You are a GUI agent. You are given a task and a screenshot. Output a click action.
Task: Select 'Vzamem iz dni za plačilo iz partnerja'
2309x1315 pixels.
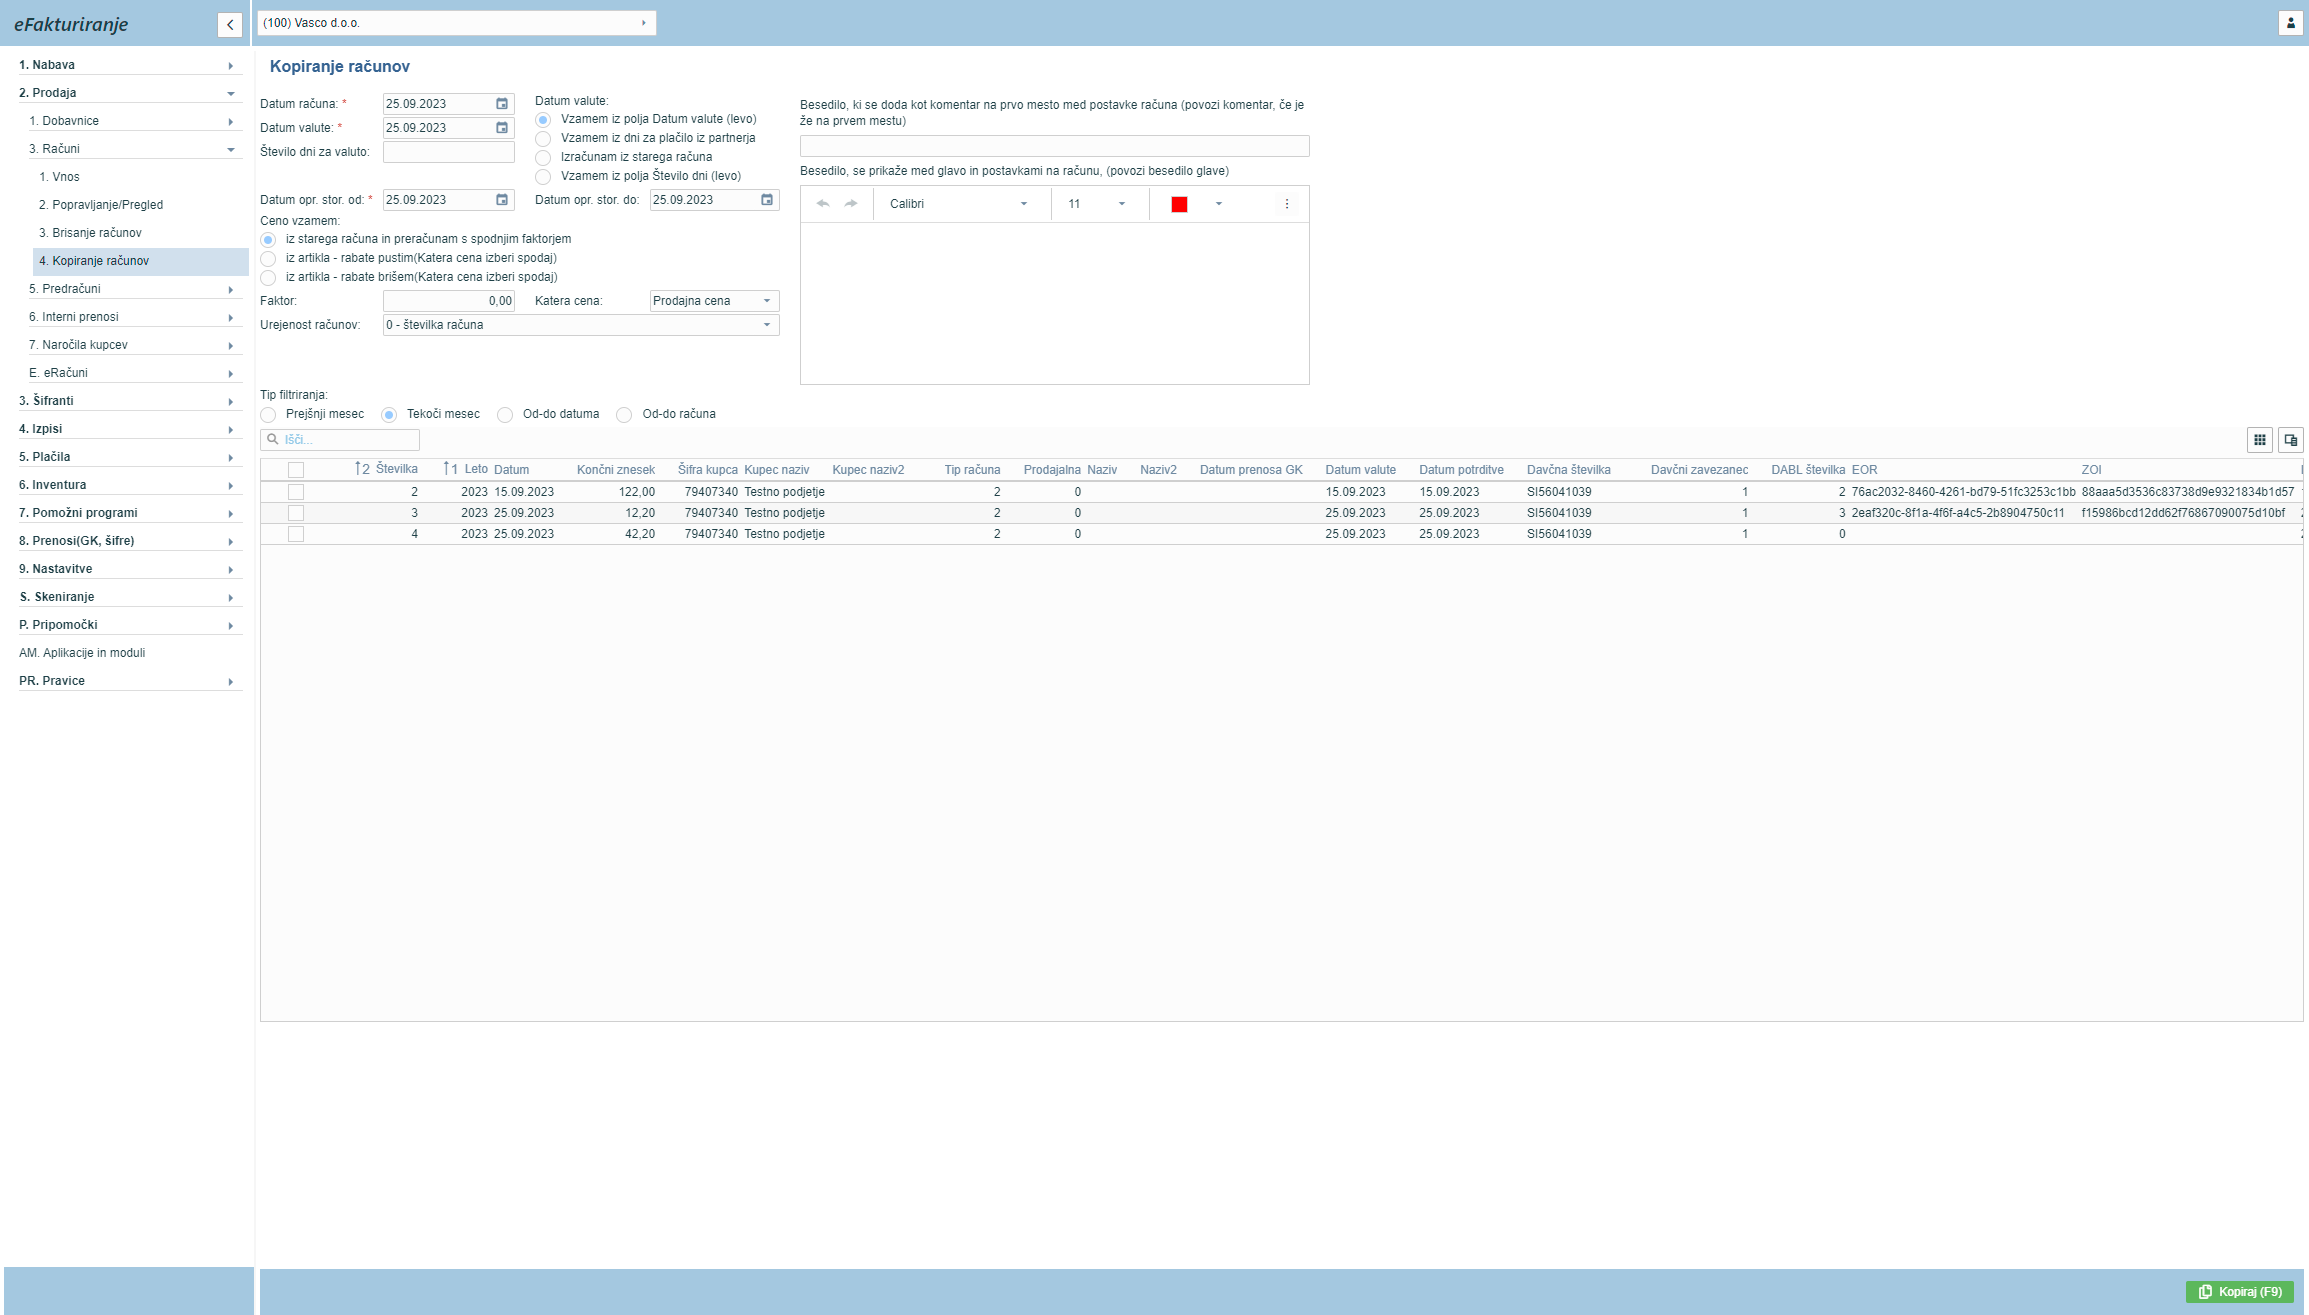tap(543, 139)
